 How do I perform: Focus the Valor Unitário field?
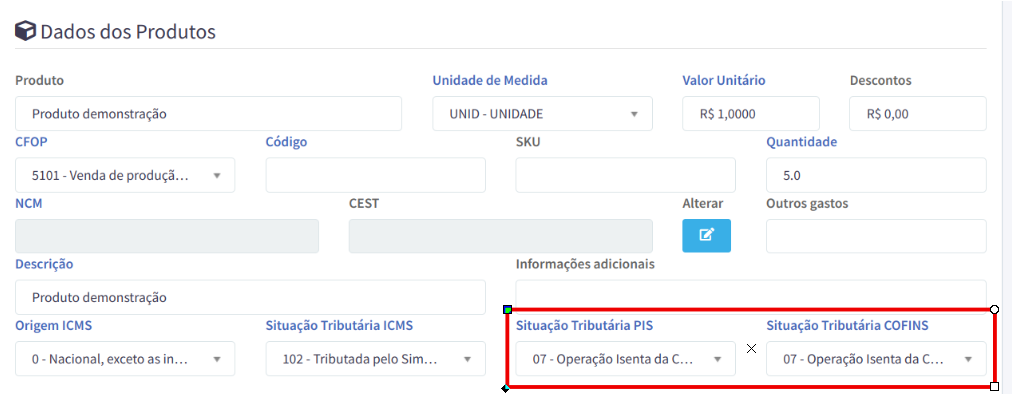[751, 114]
